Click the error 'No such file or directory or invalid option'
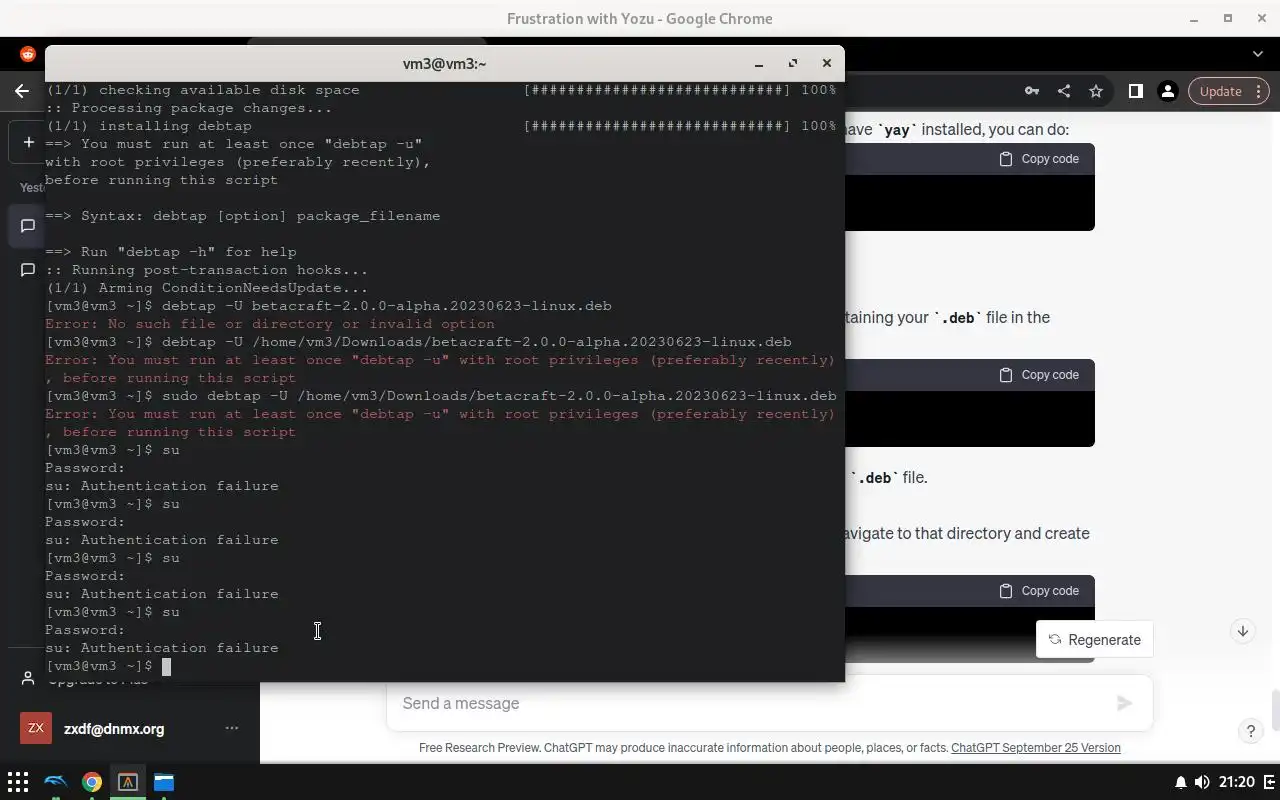This screenshot has width=1280, height=800. click(x=301, y=324)
